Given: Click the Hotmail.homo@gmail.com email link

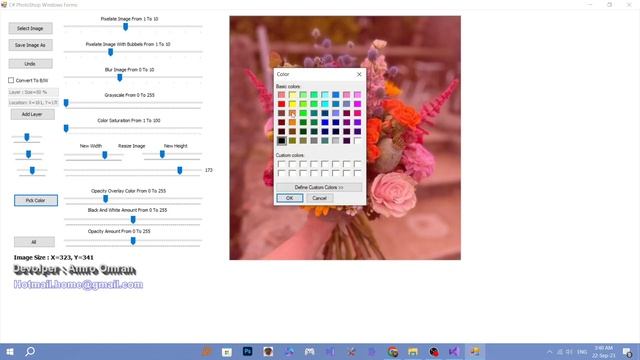Looking at the screenshot, I should coord(78,284).
